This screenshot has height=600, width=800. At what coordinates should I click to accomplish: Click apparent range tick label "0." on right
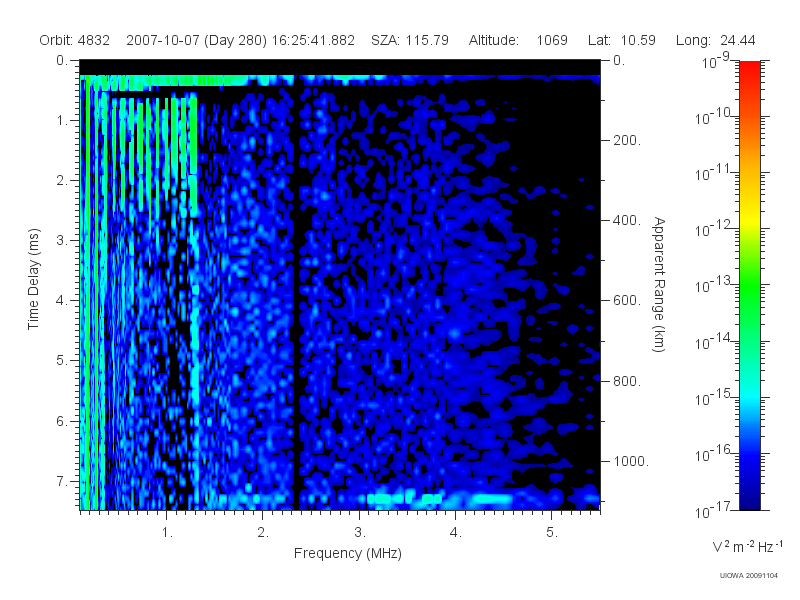pos(619,61)
